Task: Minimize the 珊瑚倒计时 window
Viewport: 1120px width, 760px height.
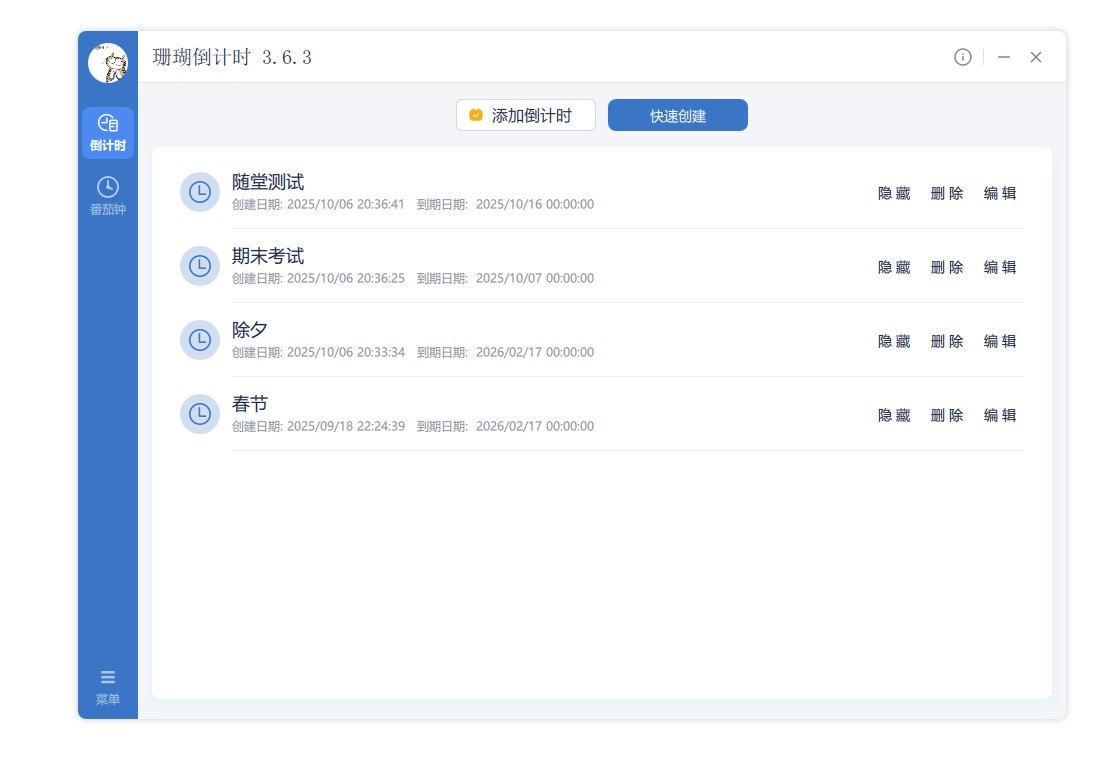Action: click(1004, 57)
